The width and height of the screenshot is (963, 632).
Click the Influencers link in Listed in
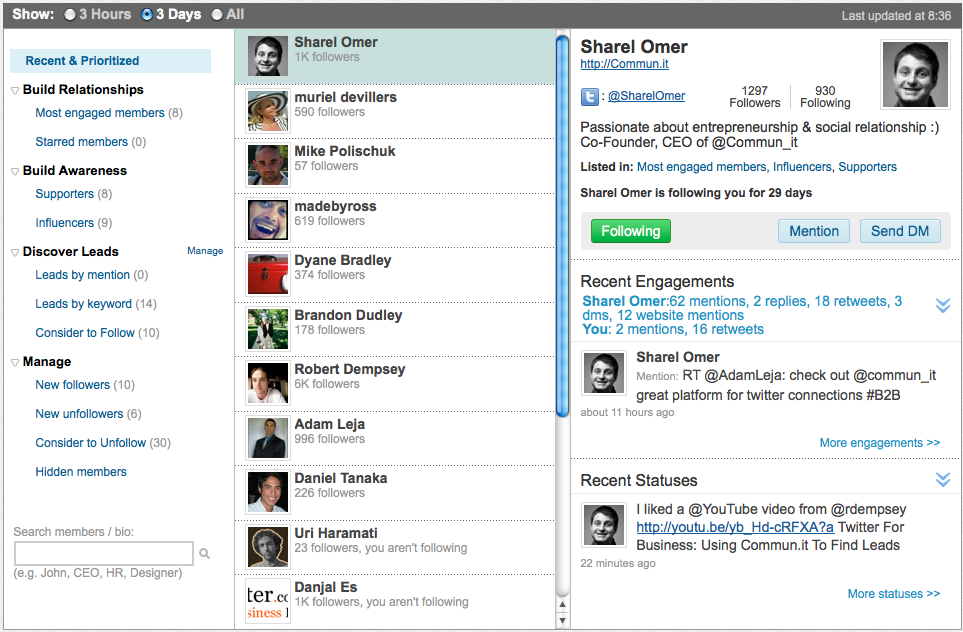pyautogui.click(x=801, y=167)
